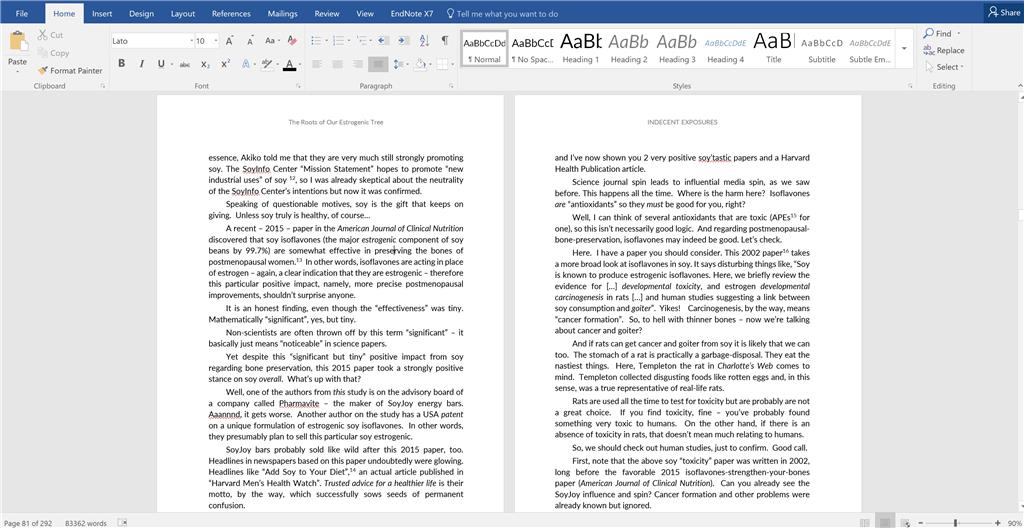Screen dimensions: 1024x528
Task: Click the zoom slider handle
Action: (x=955, y=523)
